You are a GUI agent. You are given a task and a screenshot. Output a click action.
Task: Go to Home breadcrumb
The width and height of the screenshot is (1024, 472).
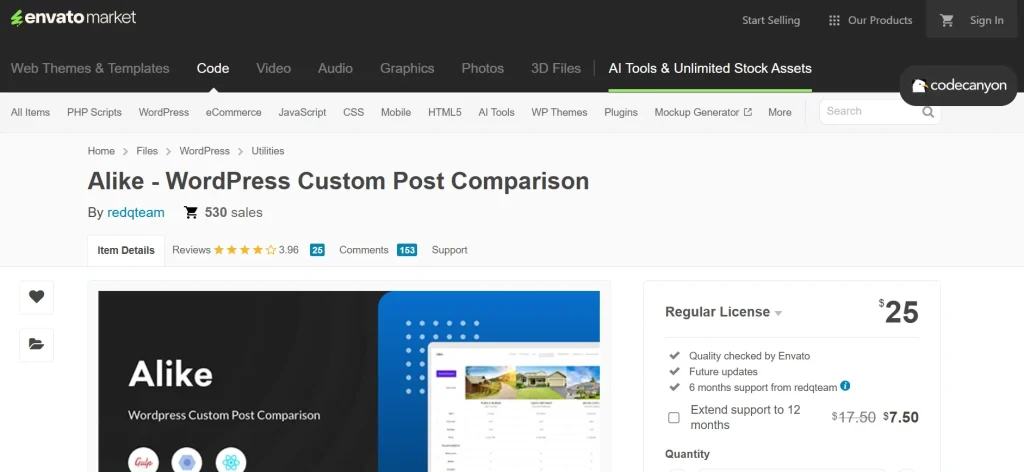pyautogui.click(x=101, y=151)
